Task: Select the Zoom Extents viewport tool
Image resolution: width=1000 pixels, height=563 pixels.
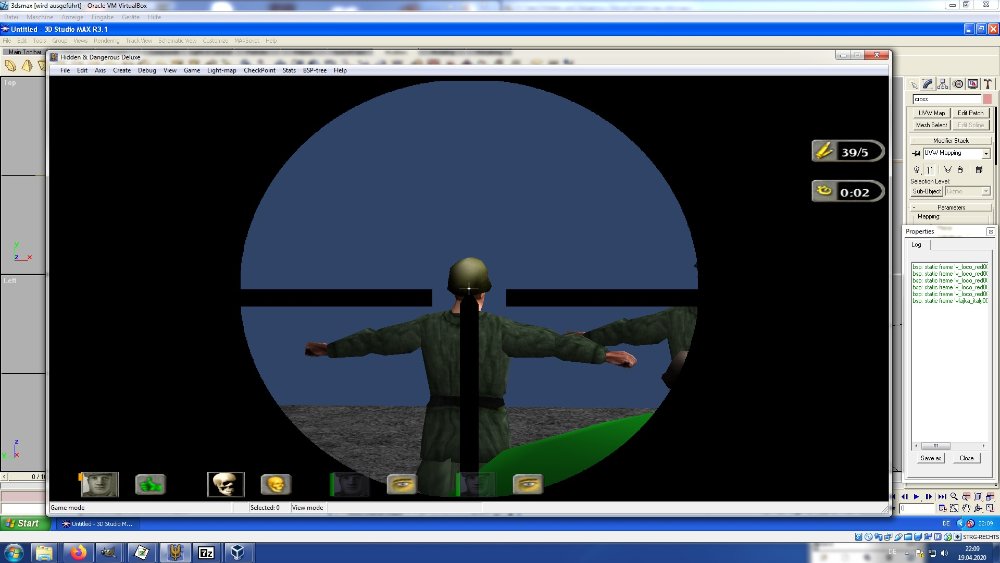Action: (x=978, y=497)
